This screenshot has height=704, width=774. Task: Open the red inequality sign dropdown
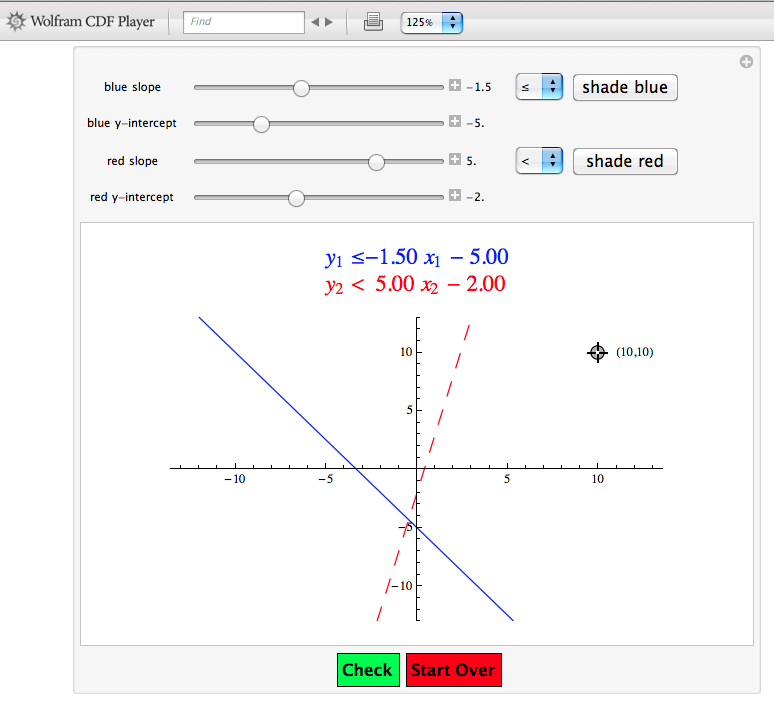click(x=539, y=161)
